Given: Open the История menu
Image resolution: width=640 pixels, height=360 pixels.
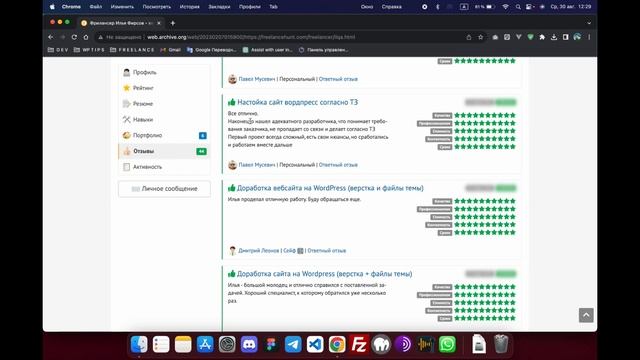Looking at the screenshot, I should 189,7.
